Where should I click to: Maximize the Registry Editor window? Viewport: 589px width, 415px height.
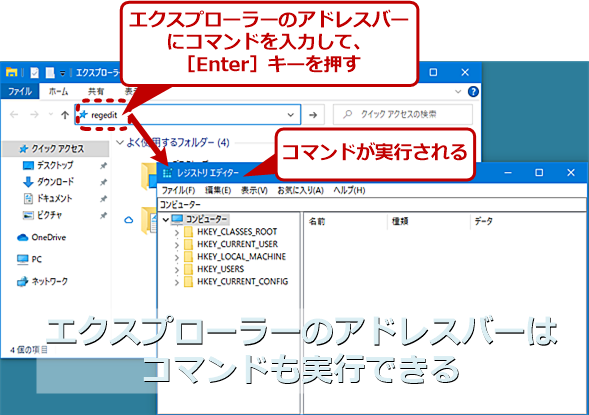click(539, 172)
